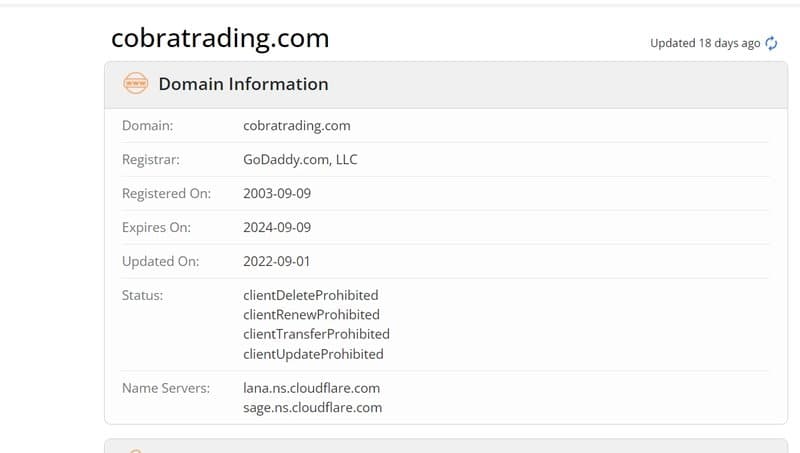This screenshot has height=453, width=800.
Task: Click the Domain Information section header
Action: point(446,85)
